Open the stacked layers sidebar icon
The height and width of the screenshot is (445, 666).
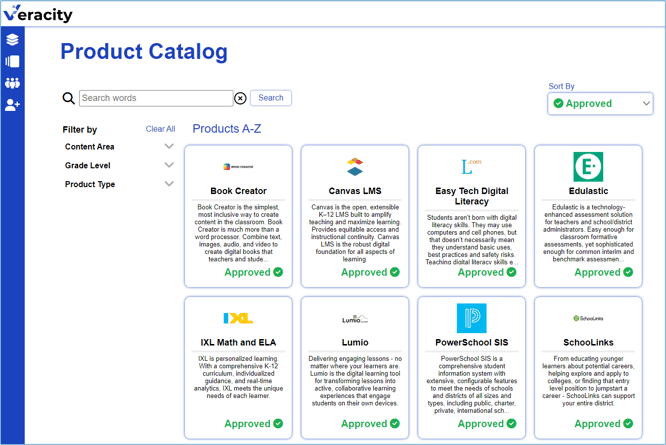pyautogui.click(x=12, y=40)
